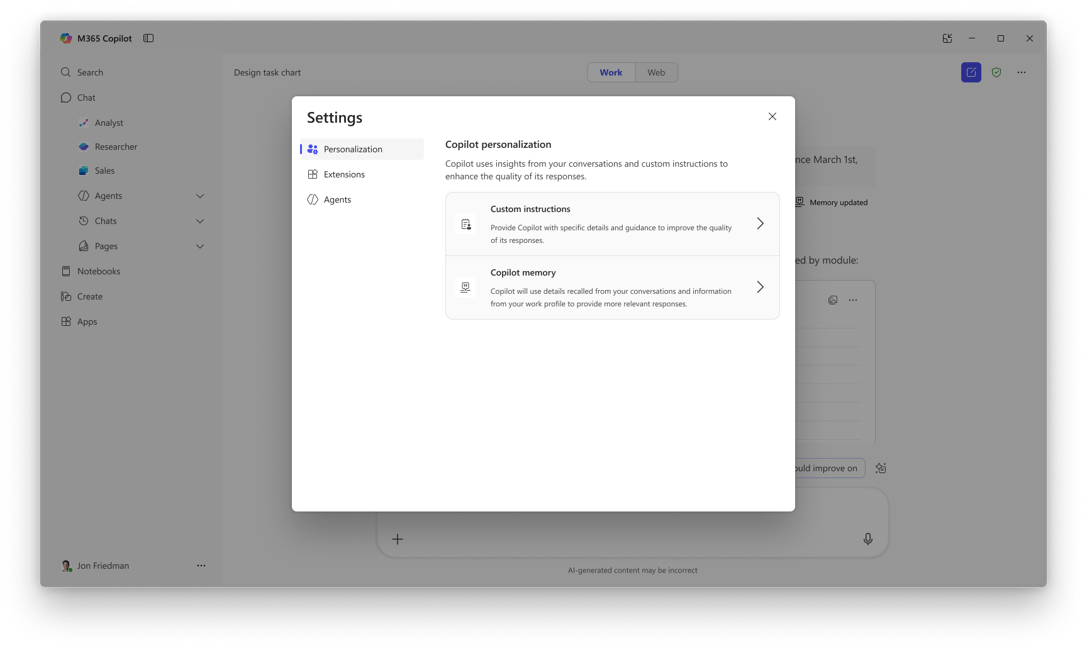Select Agents in Settings menu
Image resolution: width=1087 pixels, height=648 pixels.
click(x=362, y=200)
